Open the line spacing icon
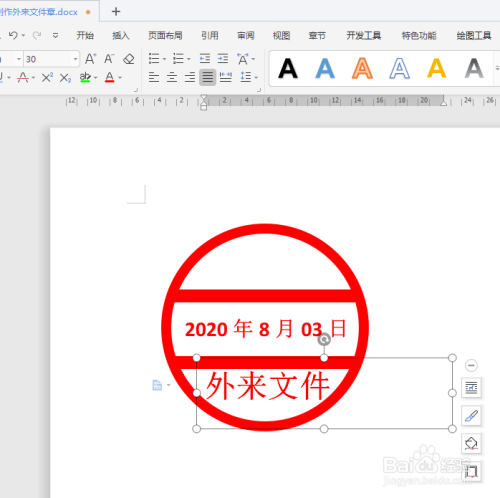 point(246,77)
